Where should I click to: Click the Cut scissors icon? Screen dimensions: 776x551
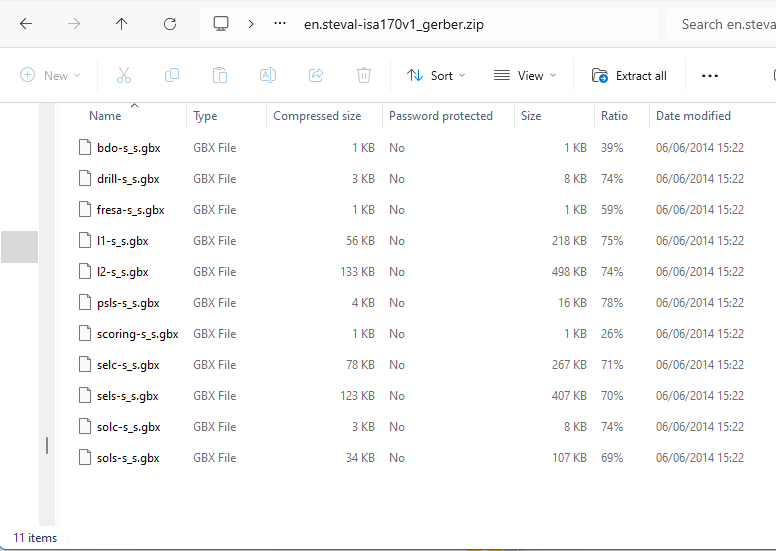pos(124,75)
